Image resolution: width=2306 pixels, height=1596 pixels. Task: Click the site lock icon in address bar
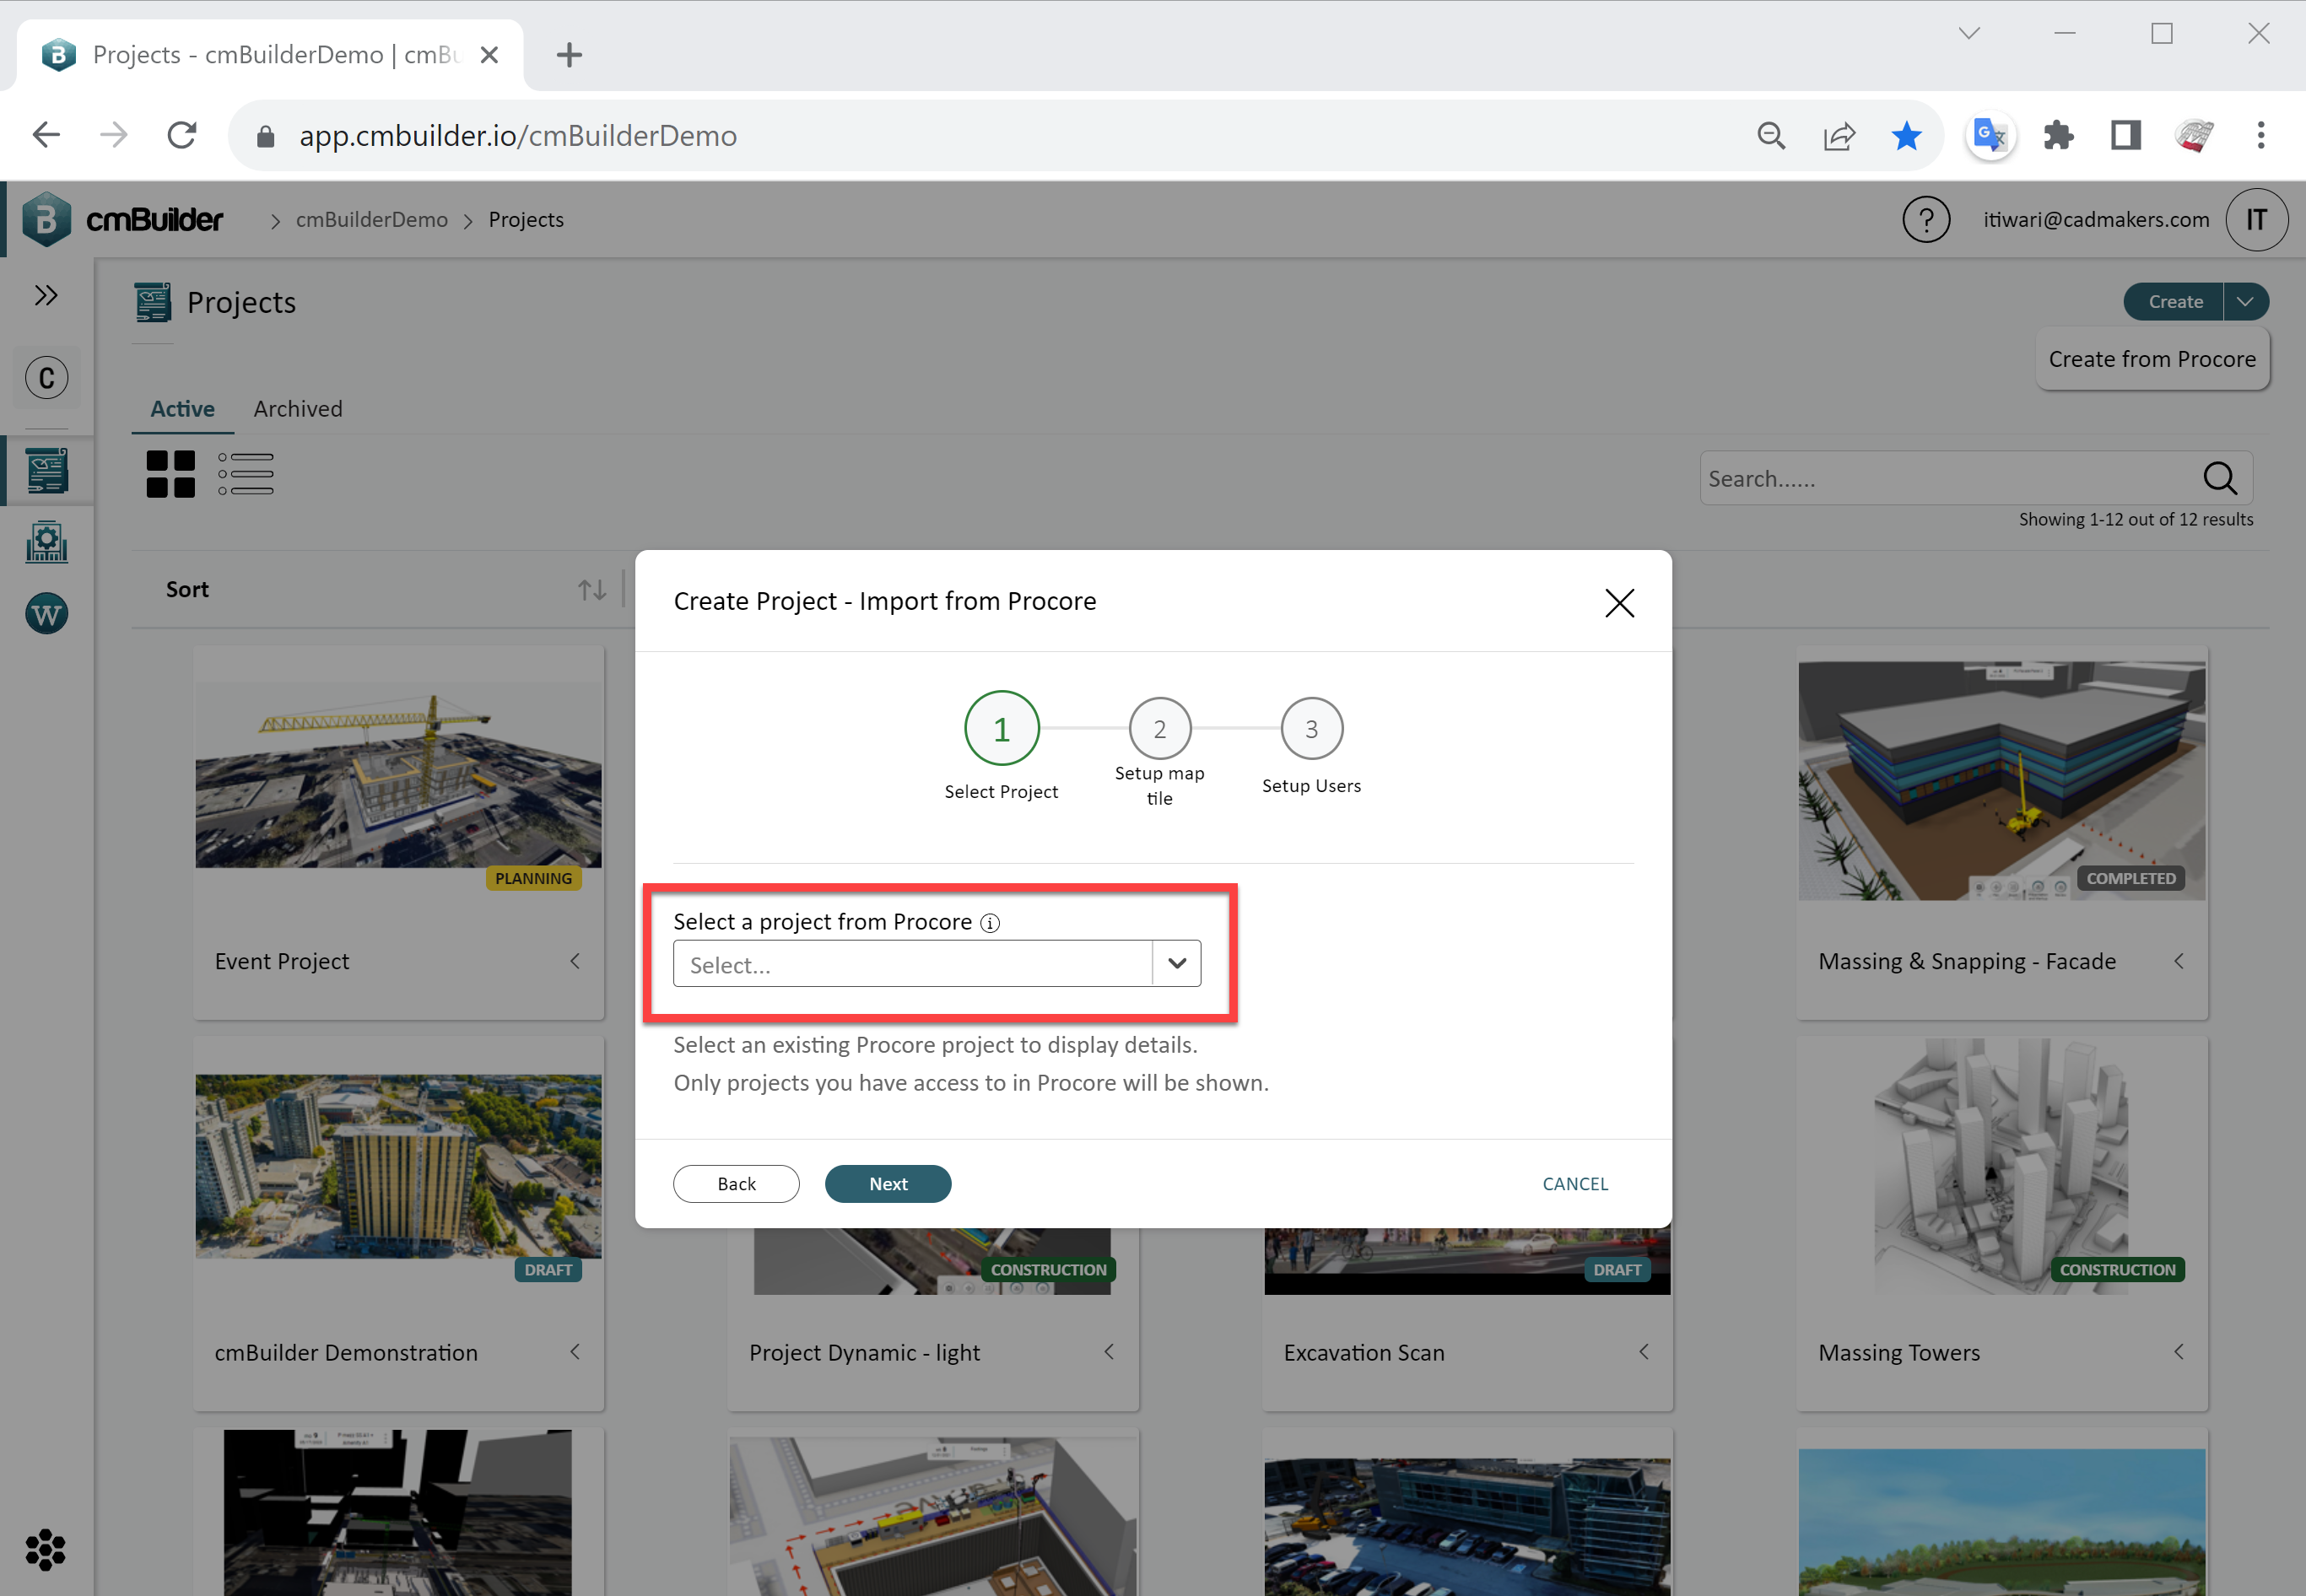(x=265, y=136)
